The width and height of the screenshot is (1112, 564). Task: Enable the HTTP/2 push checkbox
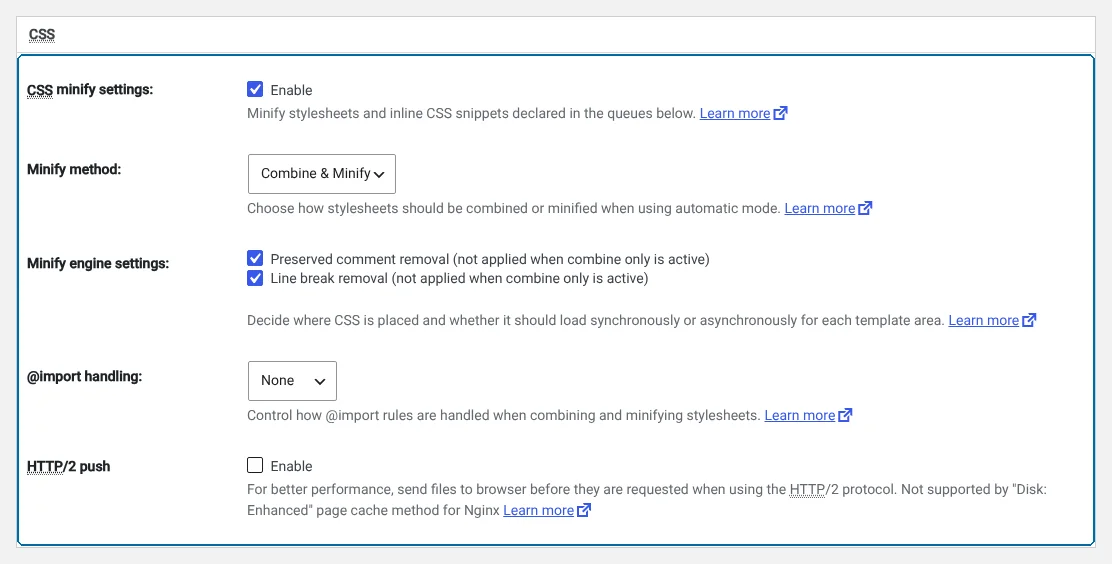[255, 465]
